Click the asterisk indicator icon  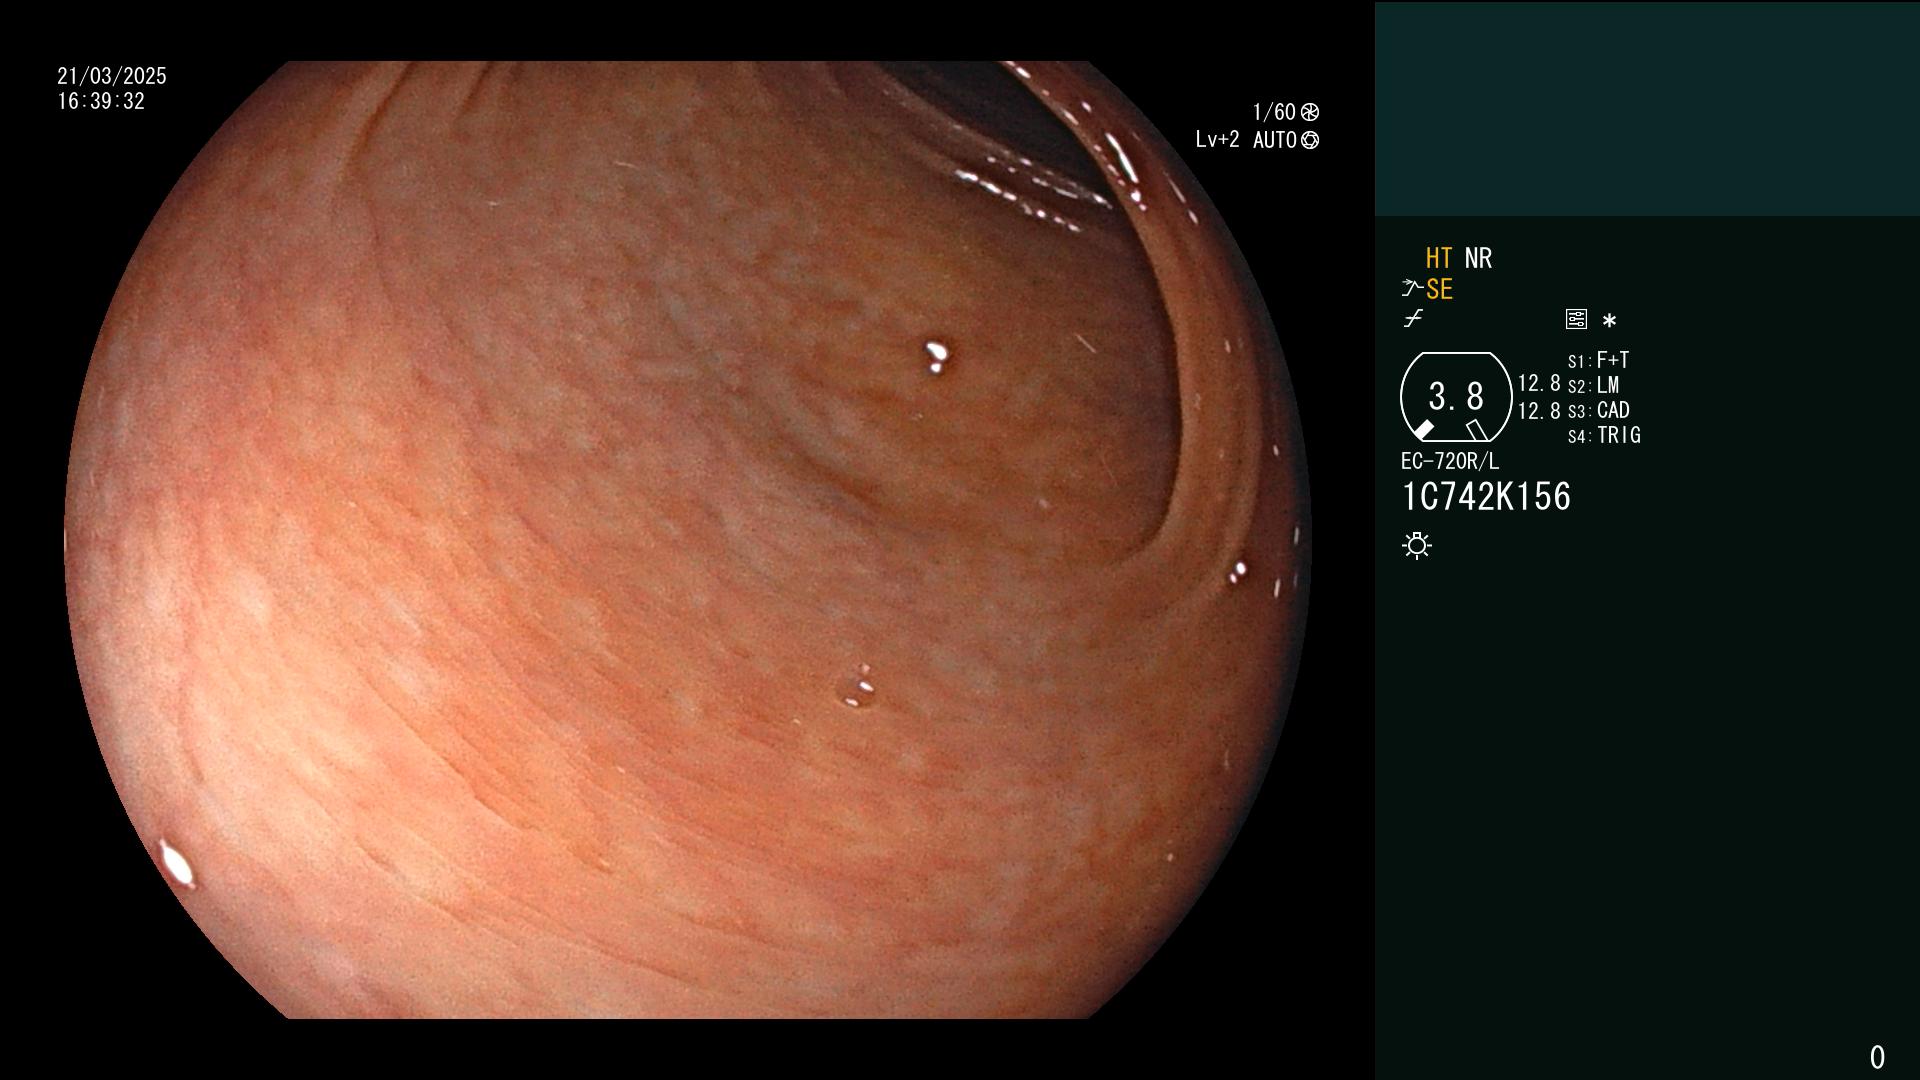[1609, 320]
